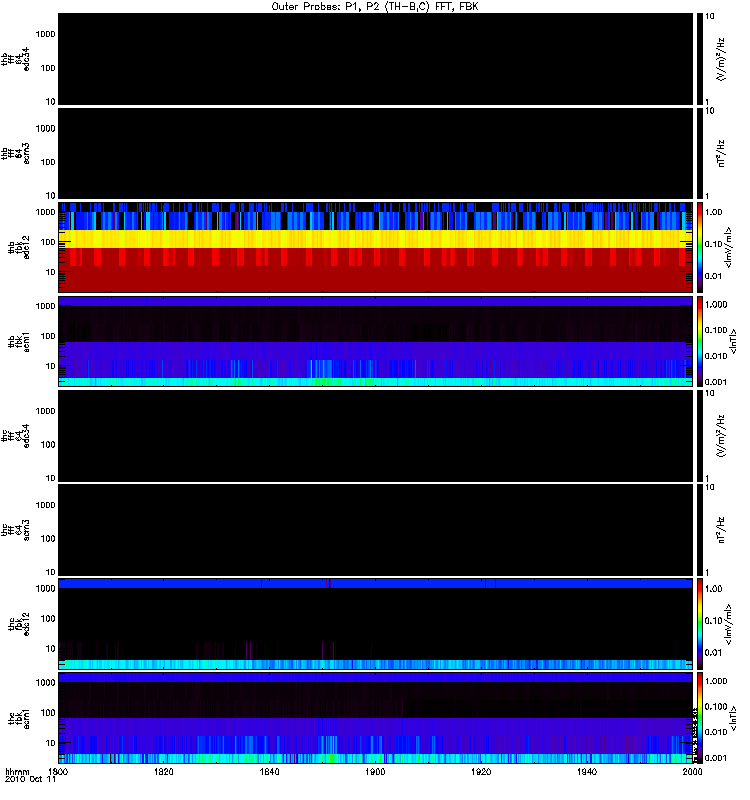Click the plot title 'Outer Probes: P1, P2 (TH-B,C) FFT, FBK'
750x800 pixels.
click(x=375, y=7)
